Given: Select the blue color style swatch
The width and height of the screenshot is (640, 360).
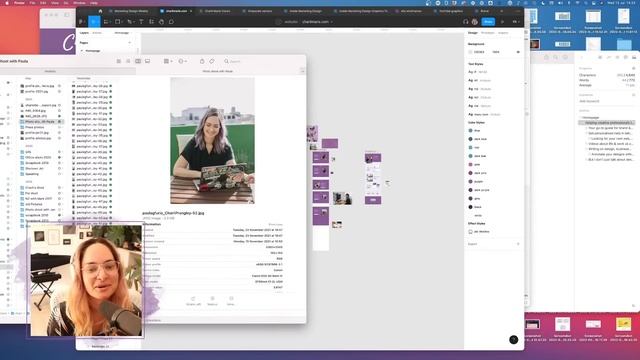Looking at the screenshot, I should coord(470,131).
